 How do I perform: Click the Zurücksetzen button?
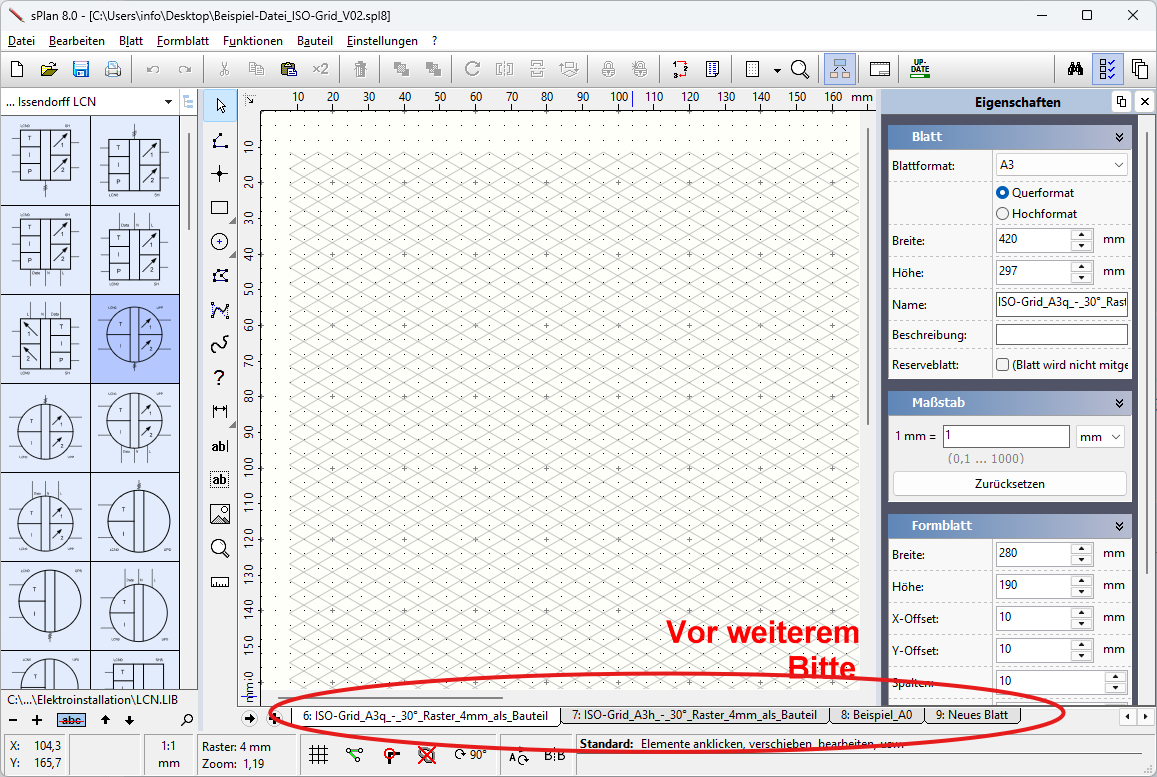(1009, 484)
